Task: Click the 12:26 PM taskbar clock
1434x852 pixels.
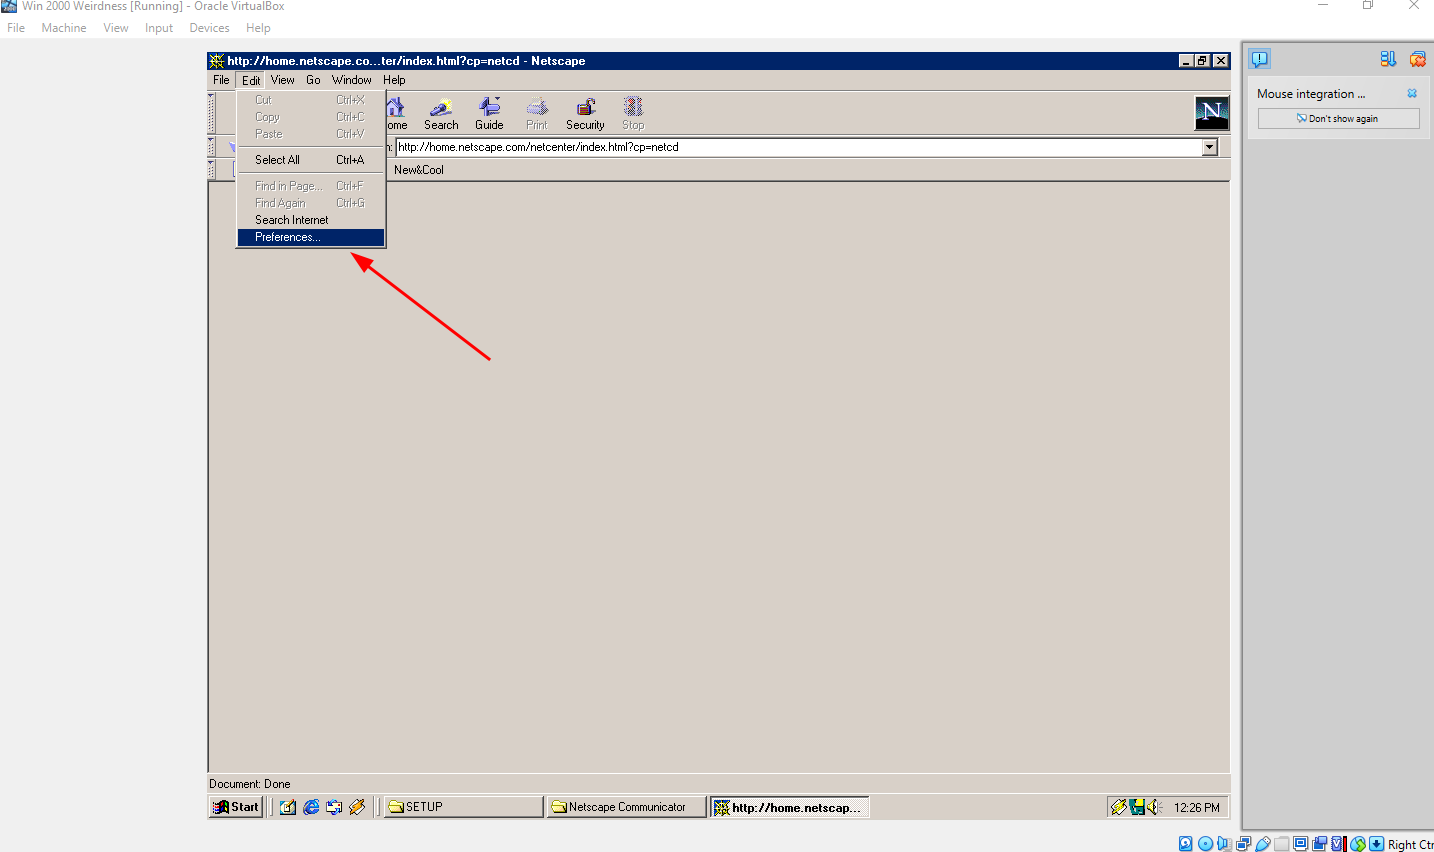Action: [x=1197, y=807]
